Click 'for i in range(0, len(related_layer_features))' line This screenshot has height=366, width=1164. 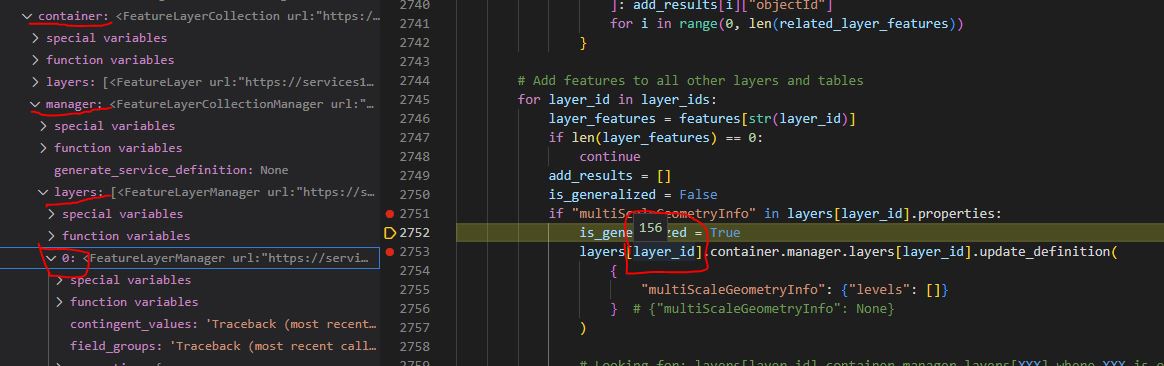(x=787, y=24)
